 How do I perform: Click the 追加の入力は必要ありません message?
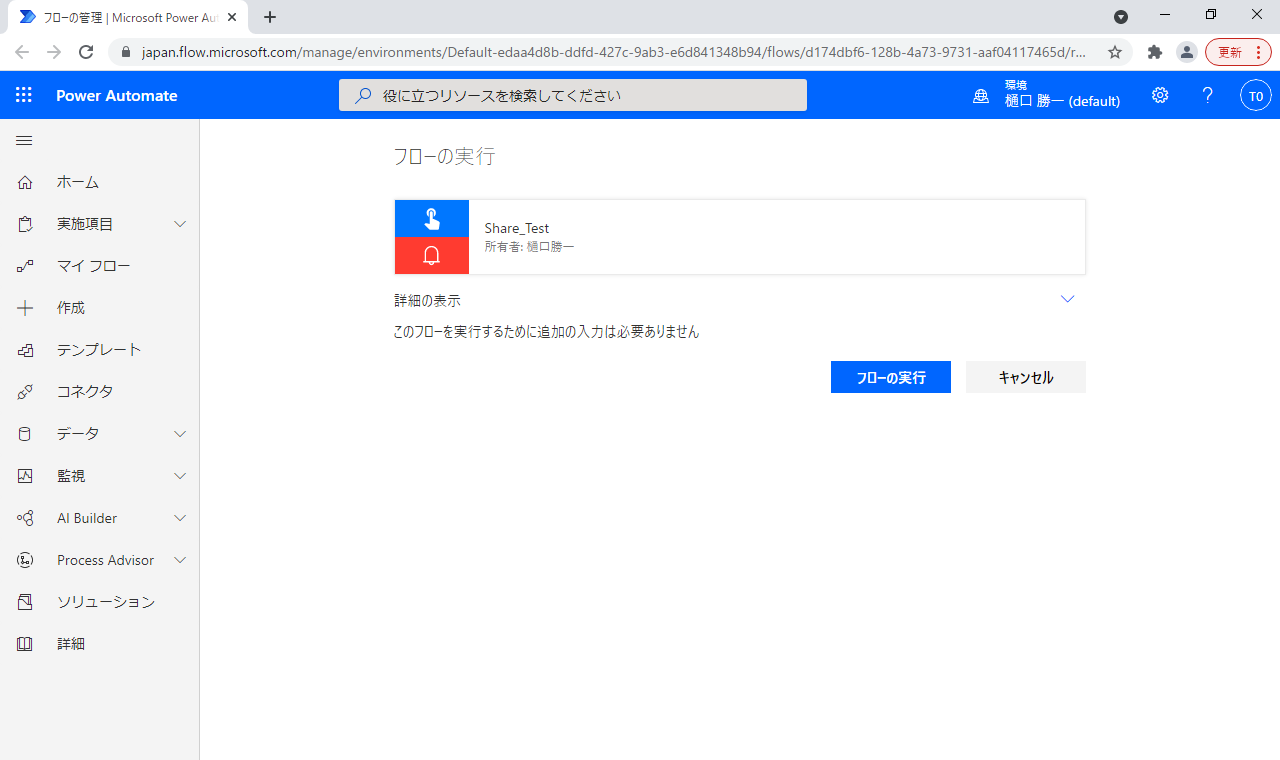[547, 332]
